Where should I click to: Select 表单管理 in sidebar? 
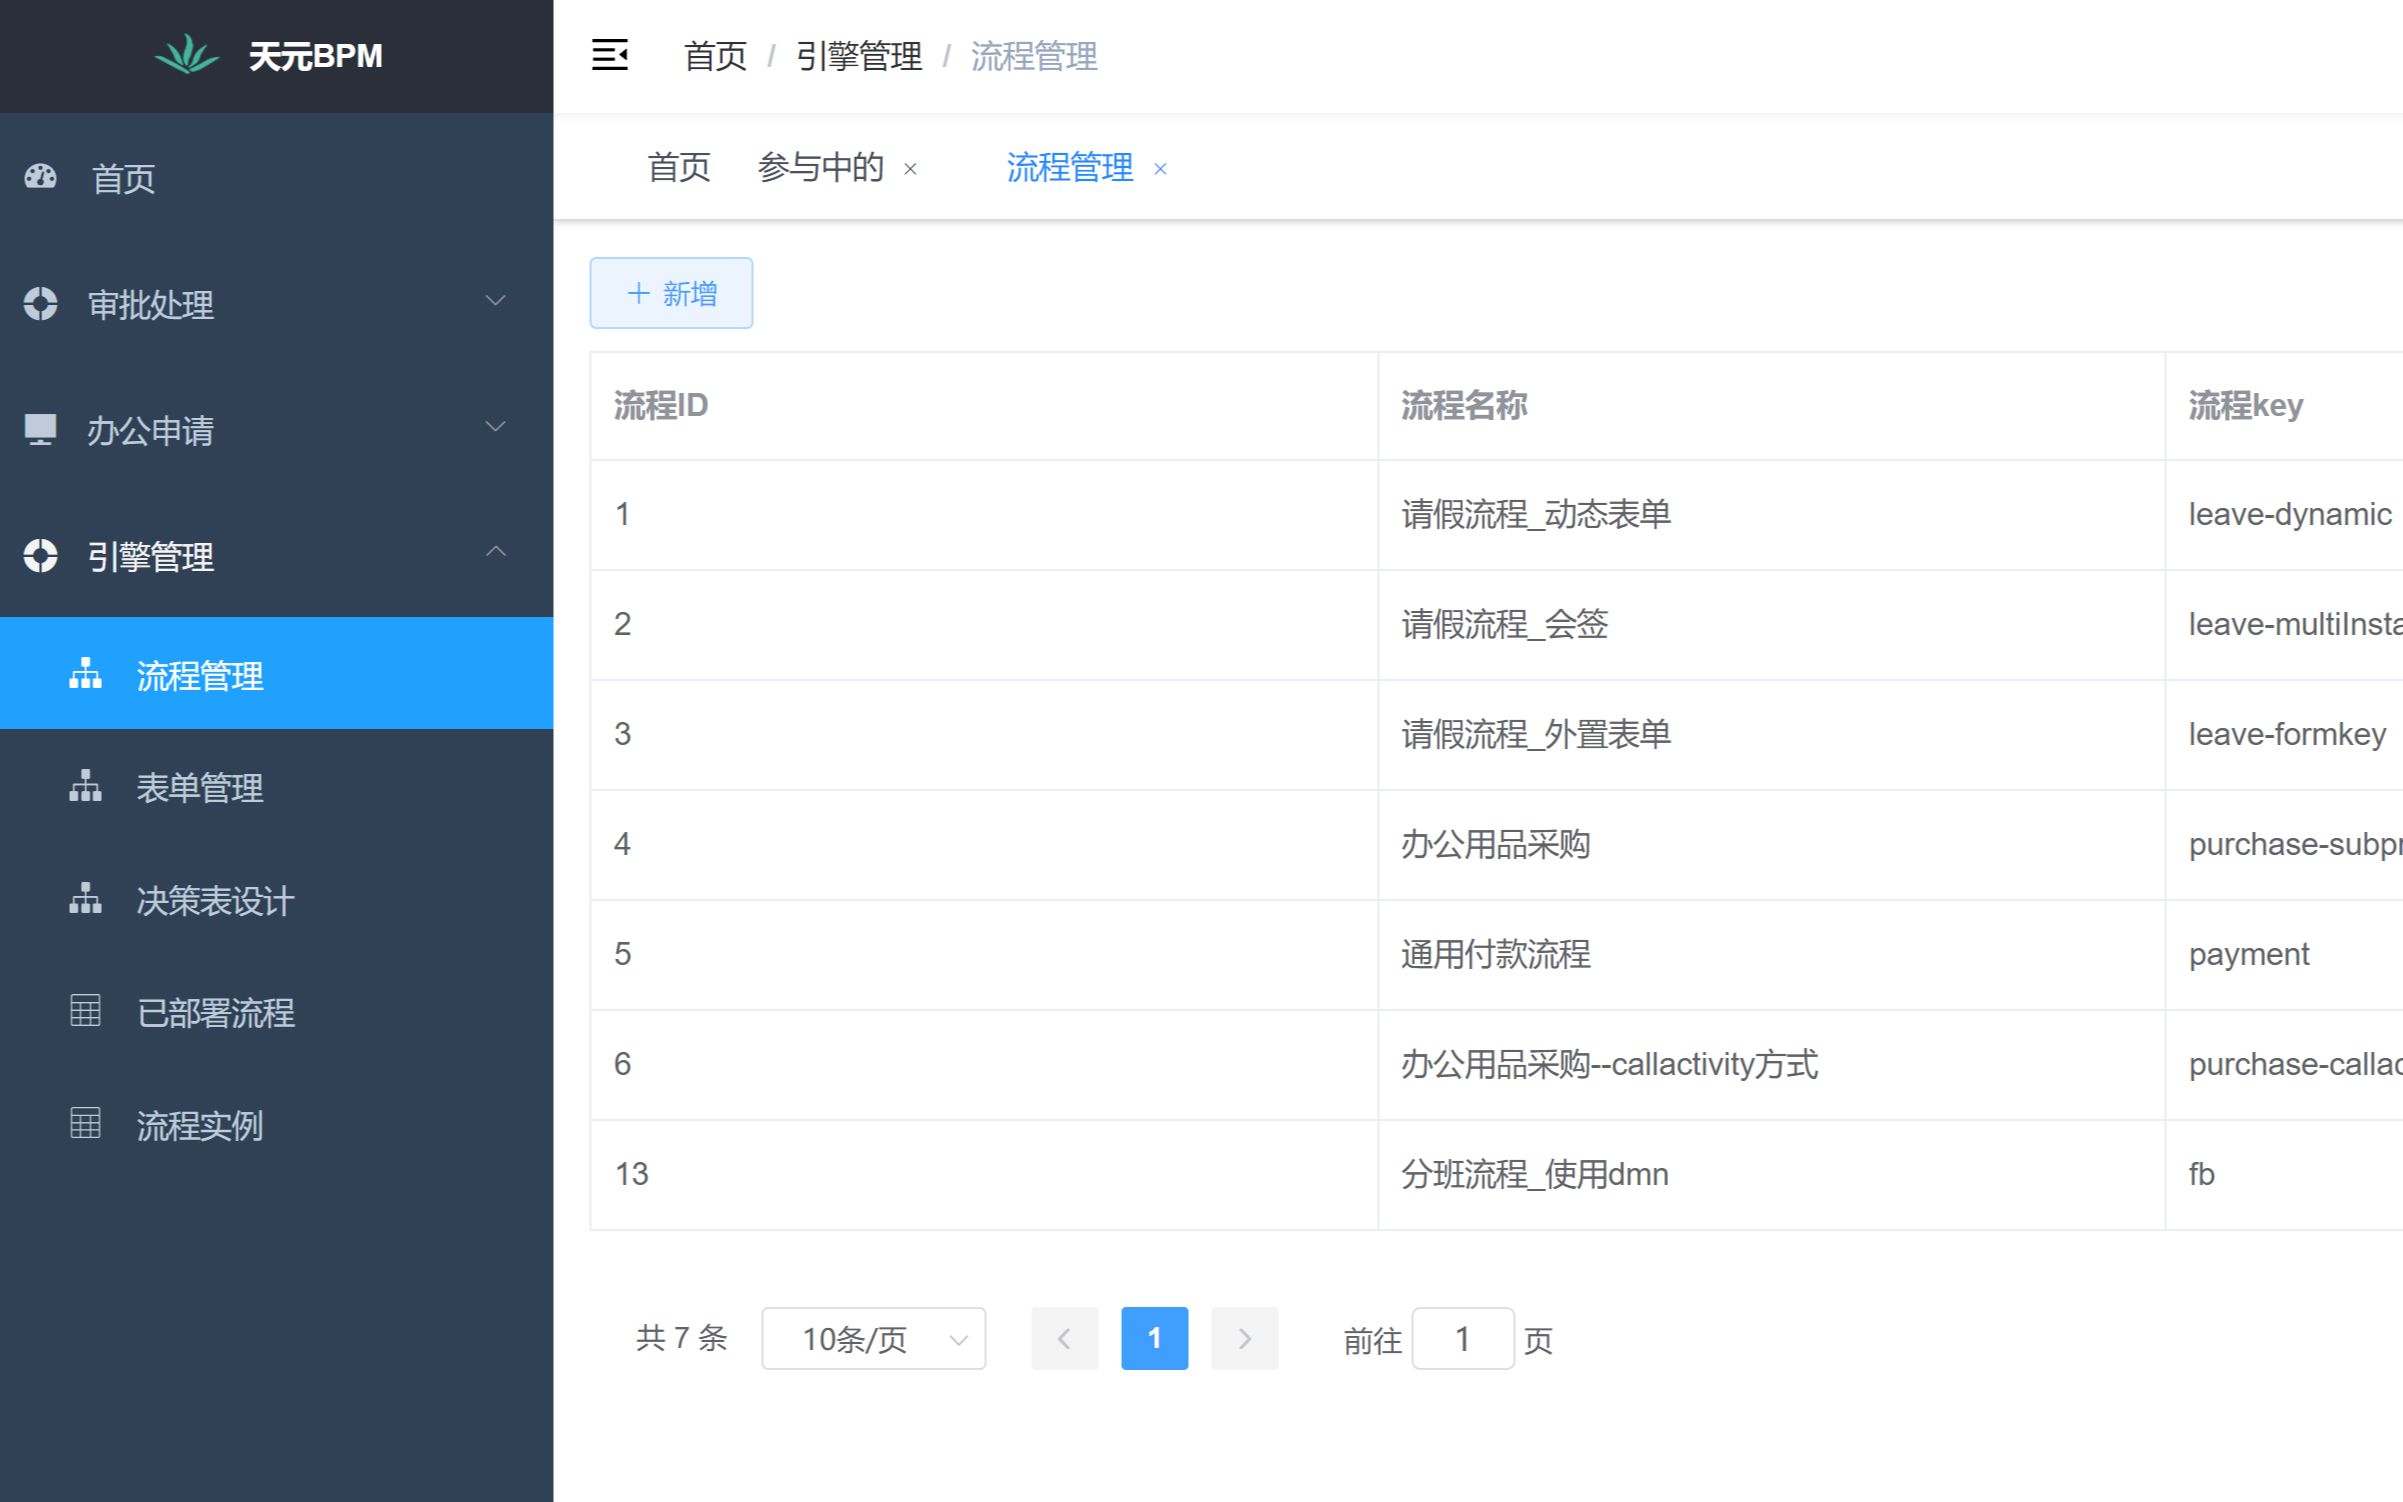point(276,787)
